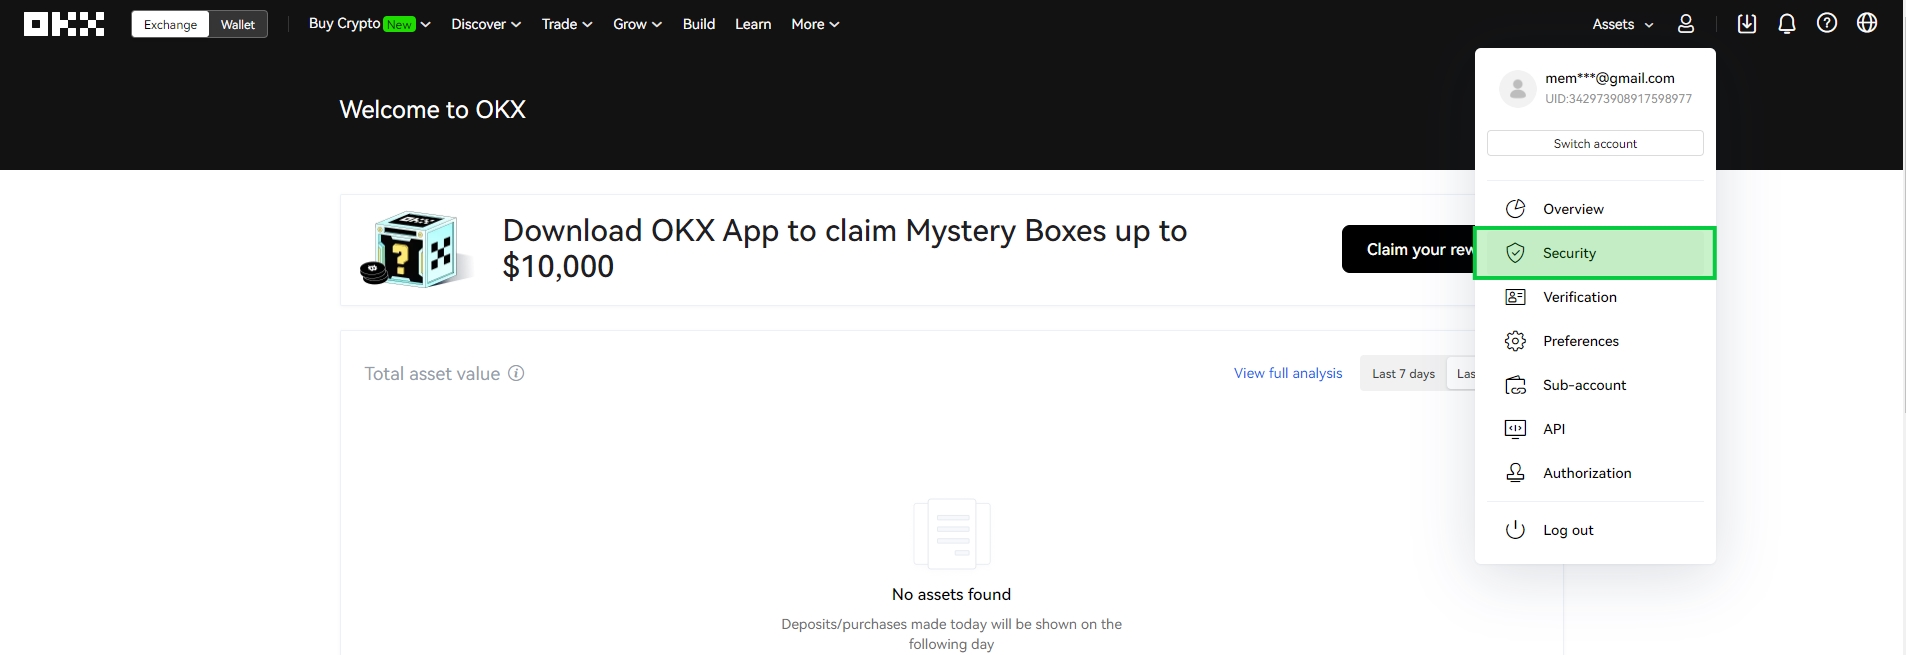Open the user profile icon
The width and height of the screenshot is (1906, 655).
1686,24
